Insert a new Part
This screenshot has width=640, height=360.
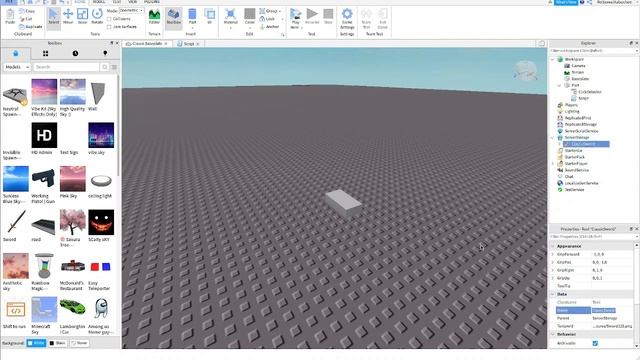click(x=192, y=17)
